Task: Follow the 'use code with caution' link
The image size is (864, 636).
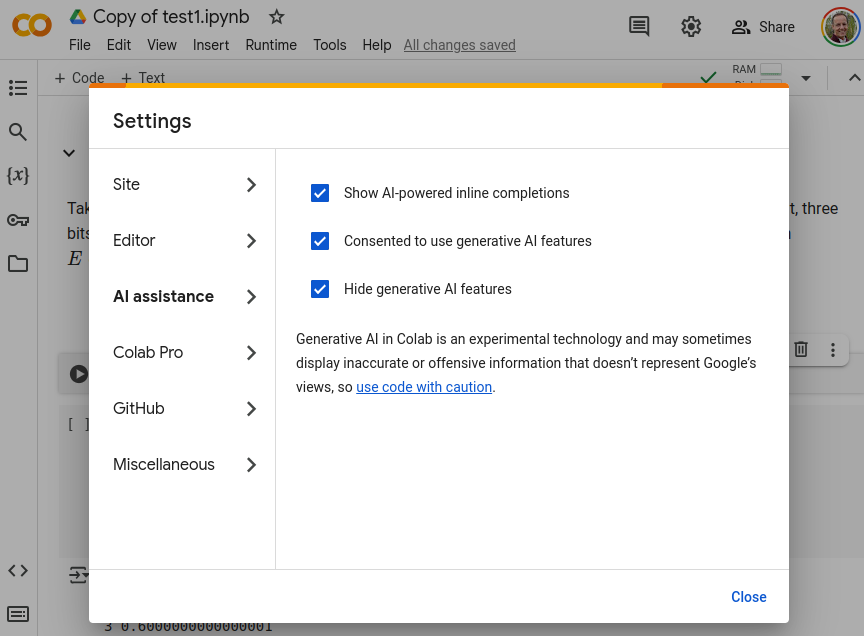Action: 424,387
